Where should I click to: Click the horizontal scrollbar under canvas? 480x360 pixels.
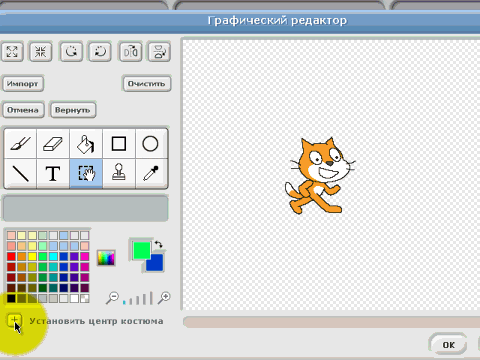[331, 322]
